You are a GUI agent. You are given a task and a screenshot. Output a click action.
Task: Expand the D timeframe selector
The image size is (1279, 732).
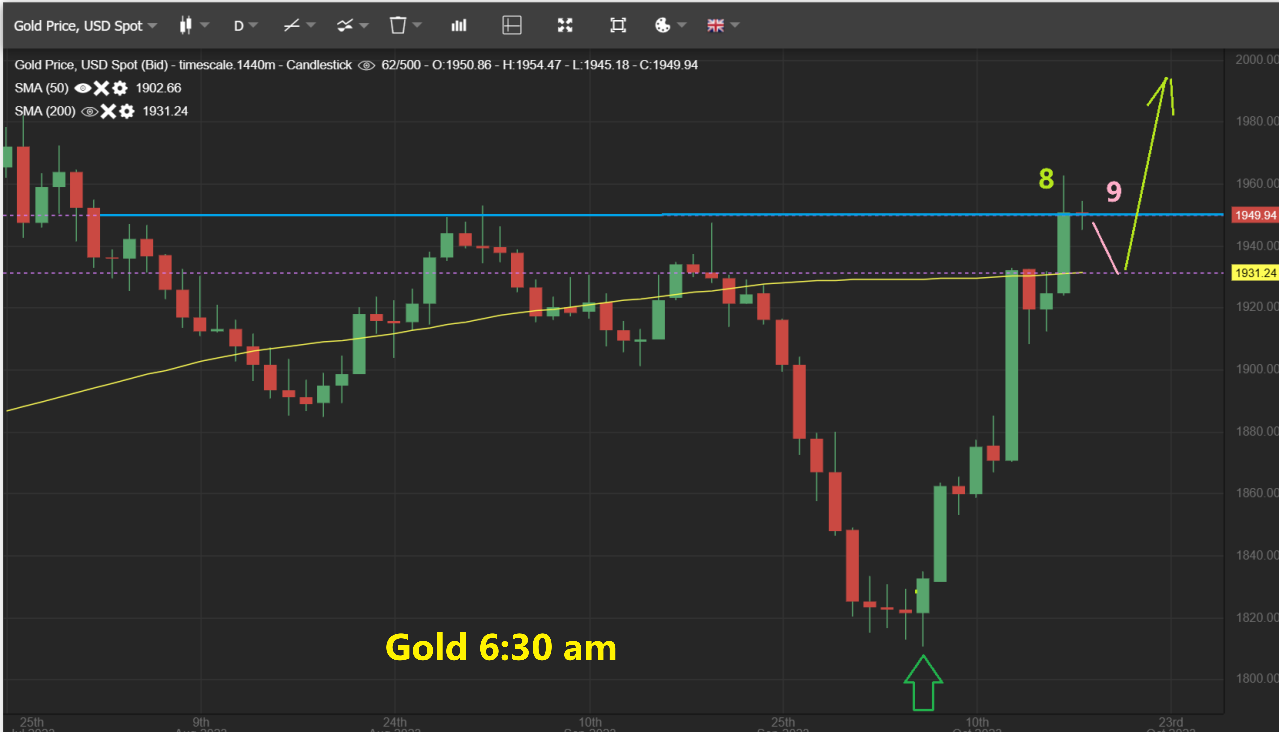coord(245,25)
